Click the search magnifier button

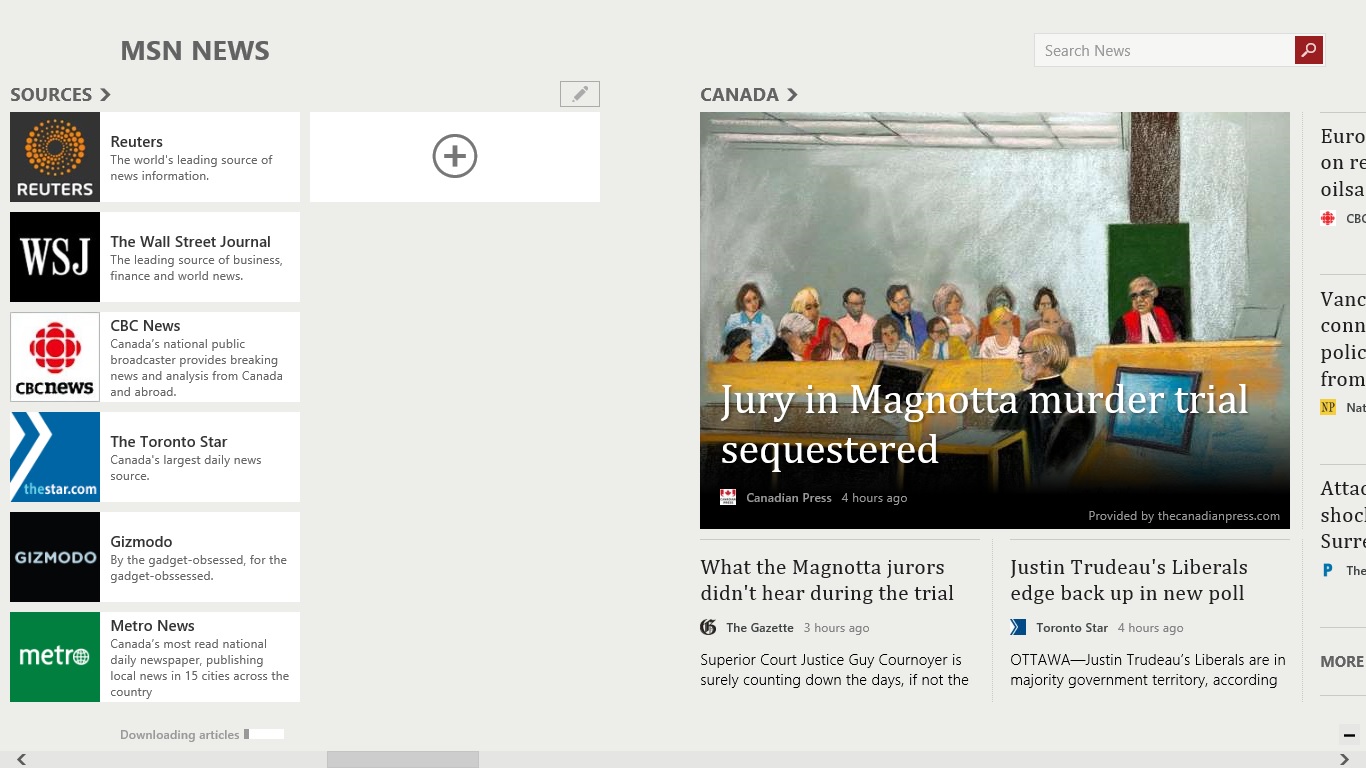[1309, 50]
